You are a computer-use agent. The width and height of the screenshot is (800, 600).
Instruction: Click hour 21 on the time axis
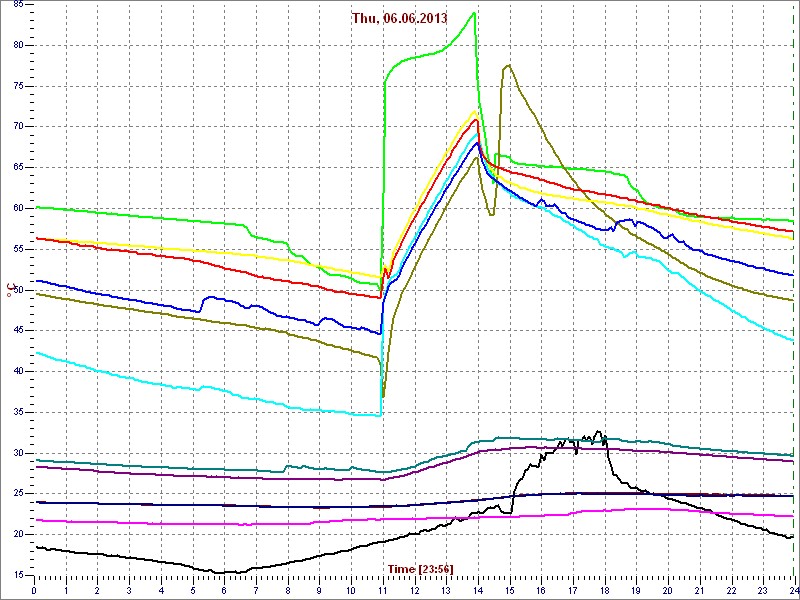click(699, 589)
